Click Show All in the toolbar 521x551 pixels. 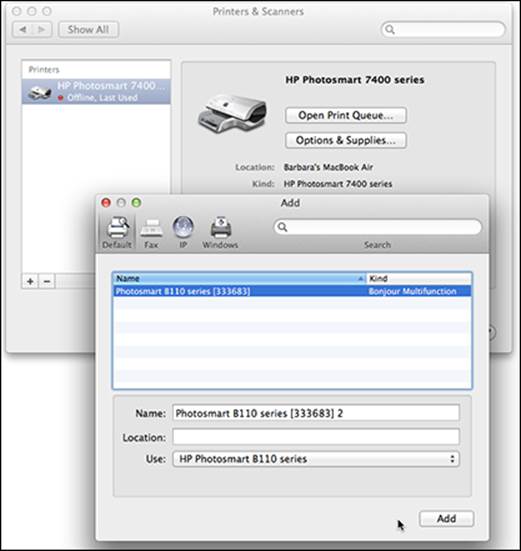pos(88,30)
